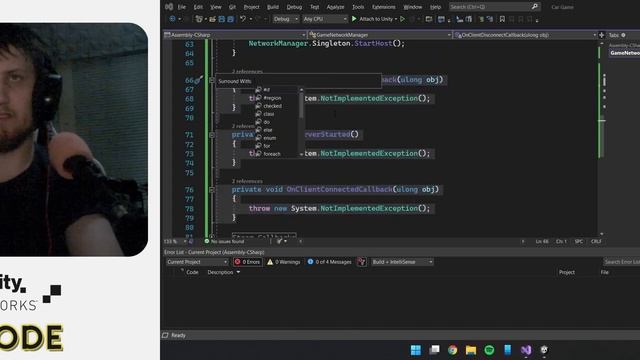Click the Windows Start button
The height and width of the screenshot is (360, 640).
tap(416, 350)
